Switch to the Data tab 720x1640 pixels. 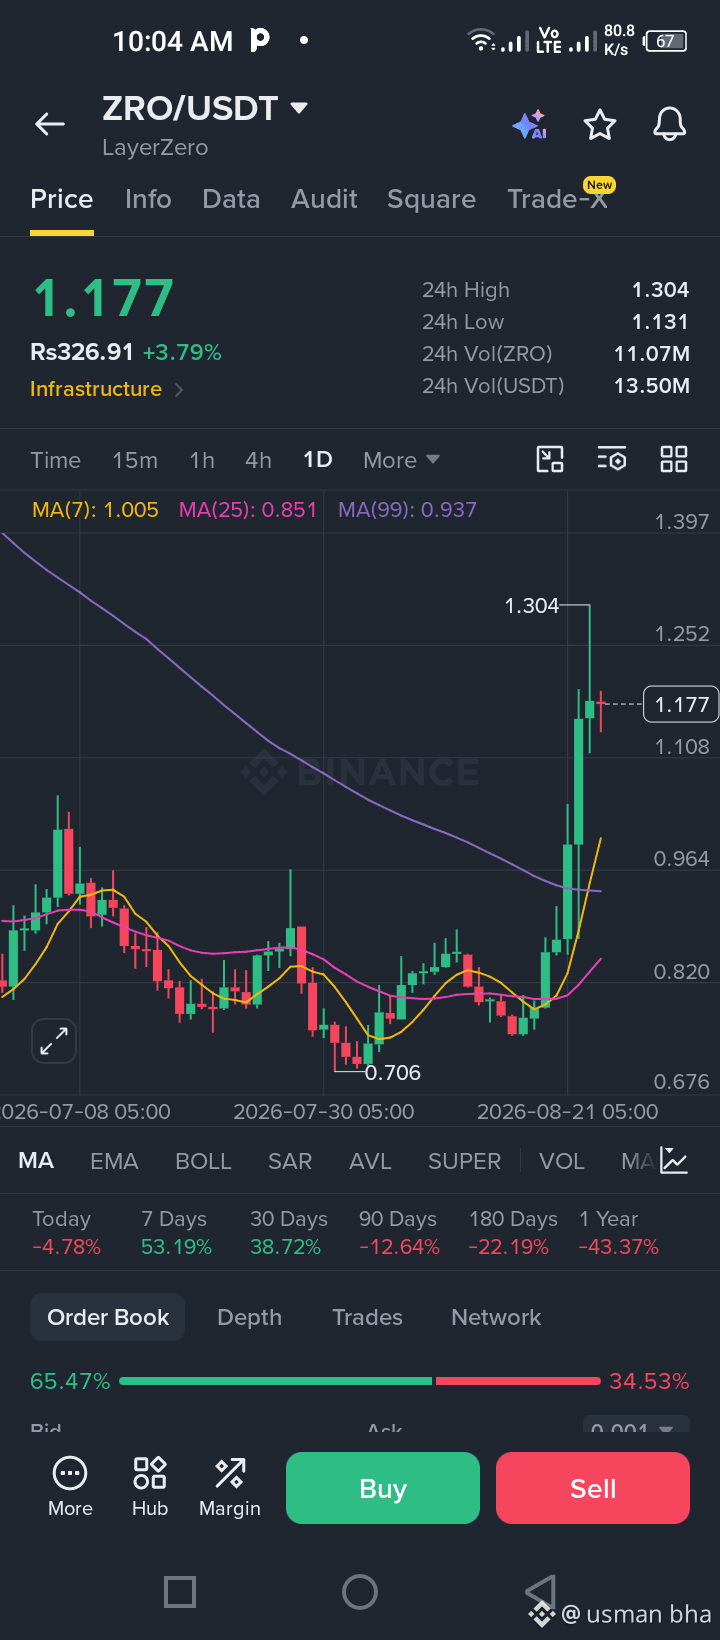click(231, 199)
